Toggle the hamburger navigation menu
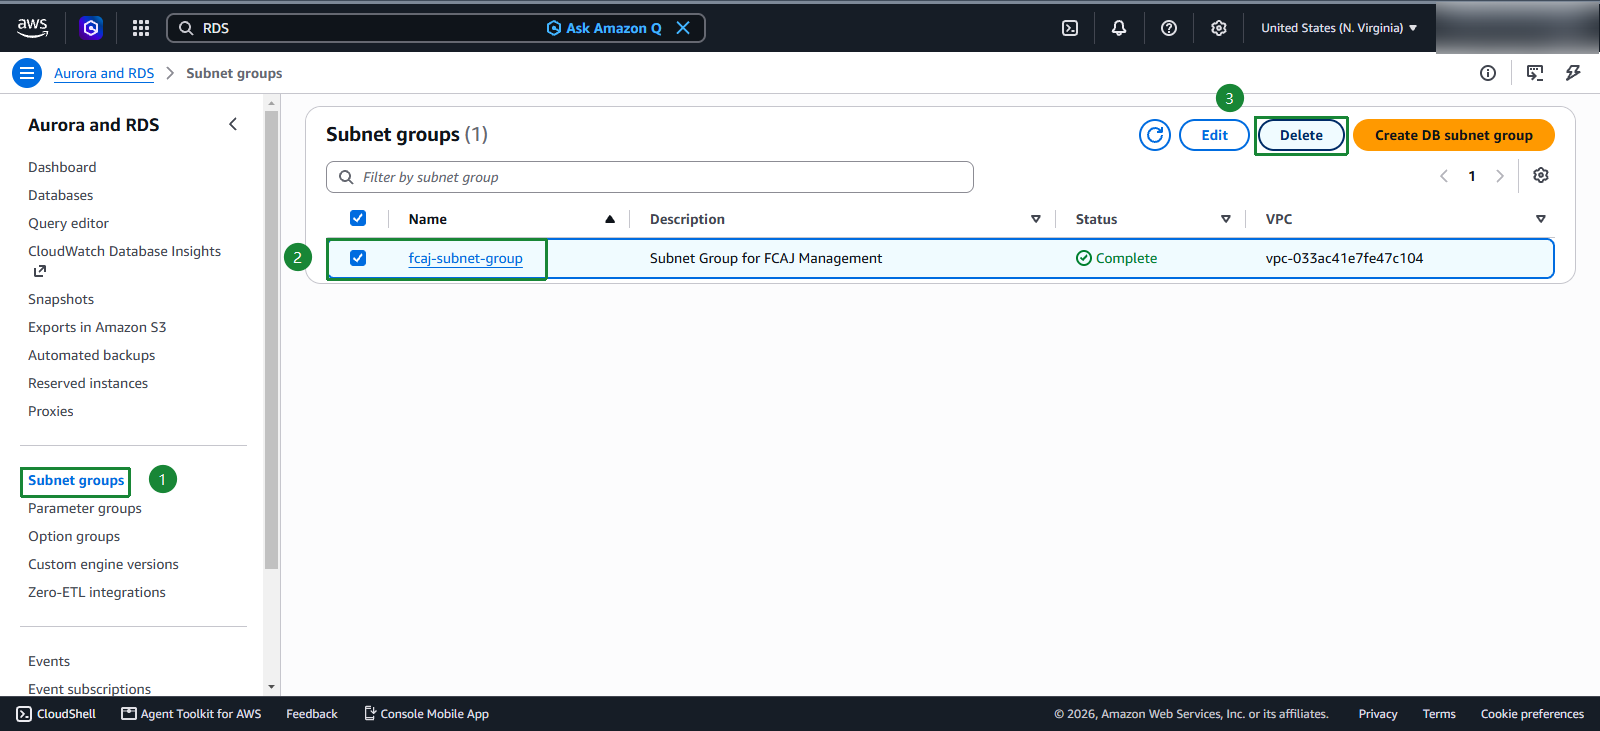Image resolution: width=1600 pixels, height=731 pixels. point(27,73)
